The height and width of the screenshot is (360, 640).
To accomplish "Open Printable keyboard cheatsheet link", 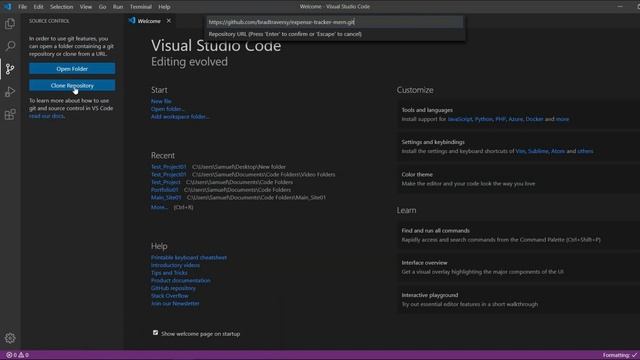I will (x=189, y=258).
